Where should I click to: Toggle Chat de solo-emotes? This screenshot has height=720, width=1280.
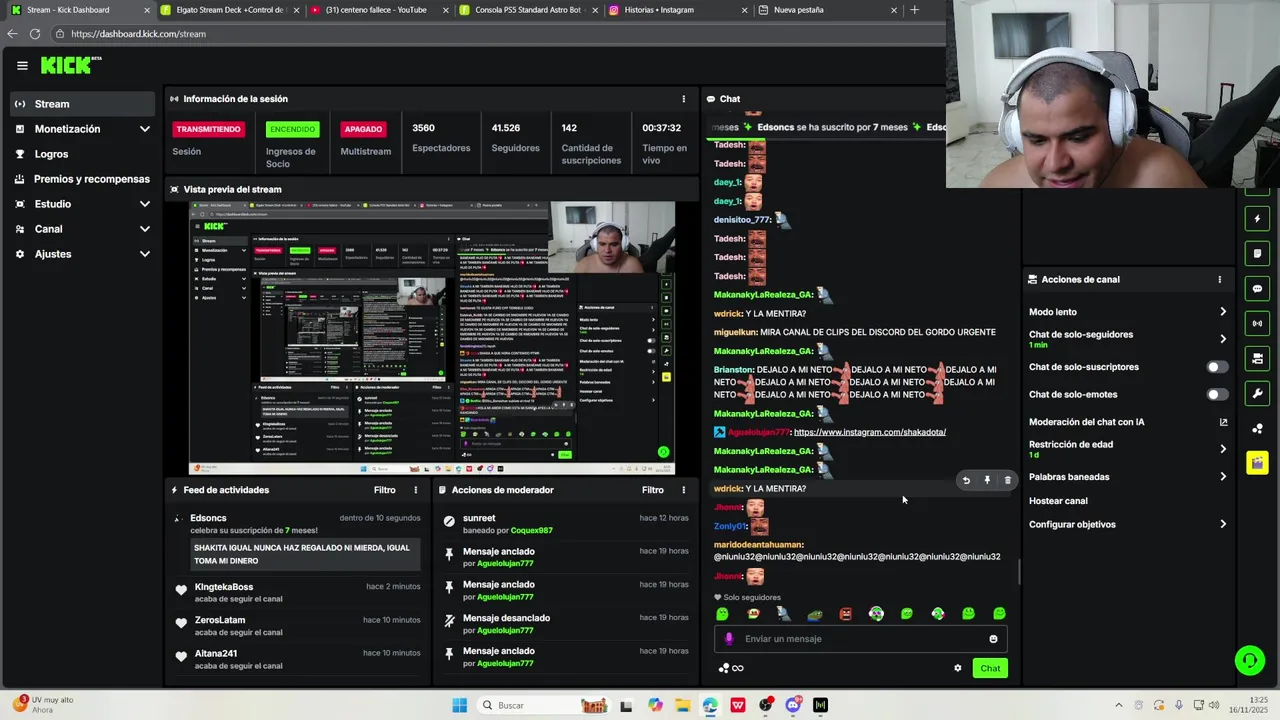point(1217,395)
